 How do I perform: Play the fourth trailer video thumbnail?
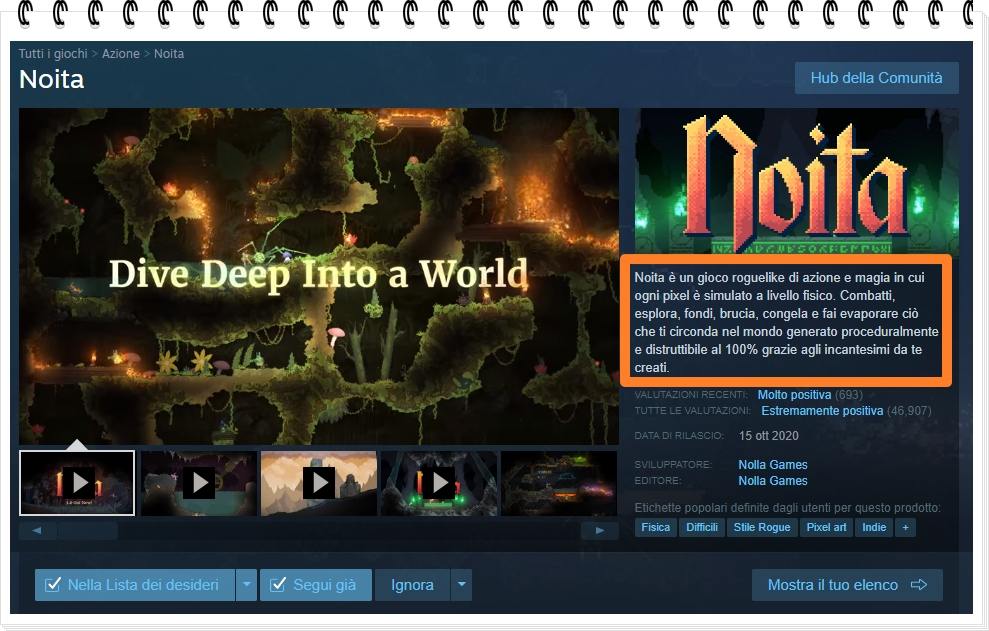point(438,483)
